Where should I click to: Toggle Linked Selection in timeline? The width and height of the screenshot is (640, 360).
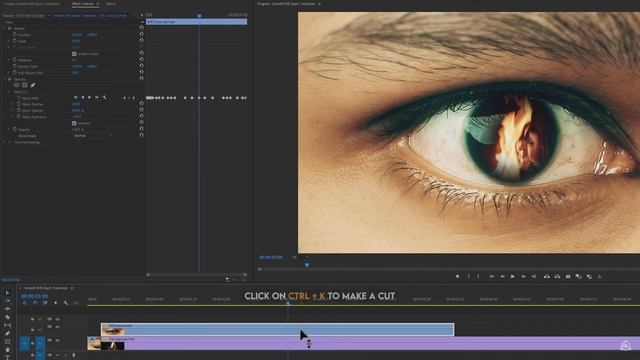point(45,303)
